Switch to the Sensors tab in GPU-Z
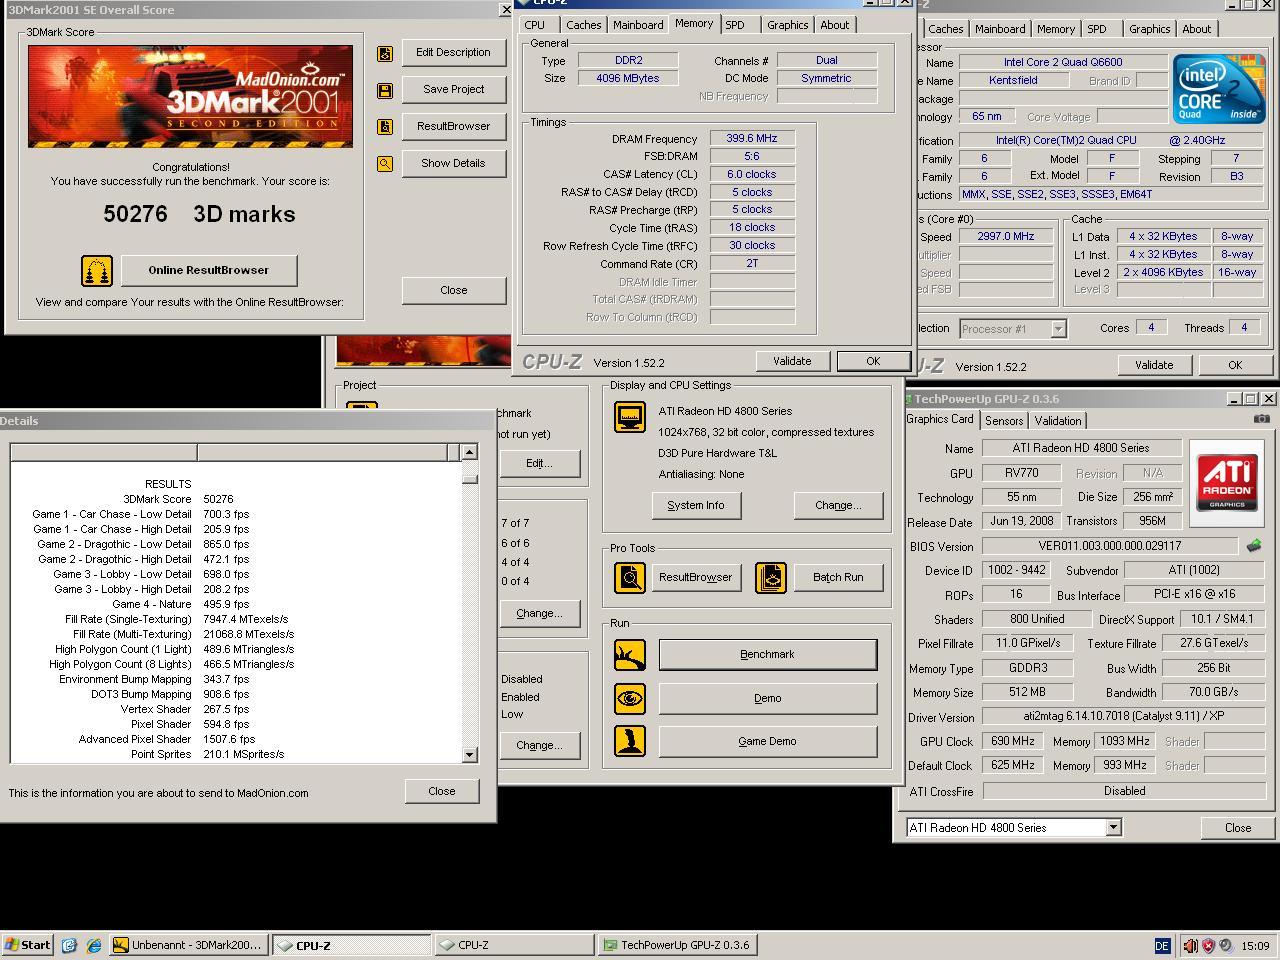Screen dimensions: 1280x960 [x=1004, y=421]
